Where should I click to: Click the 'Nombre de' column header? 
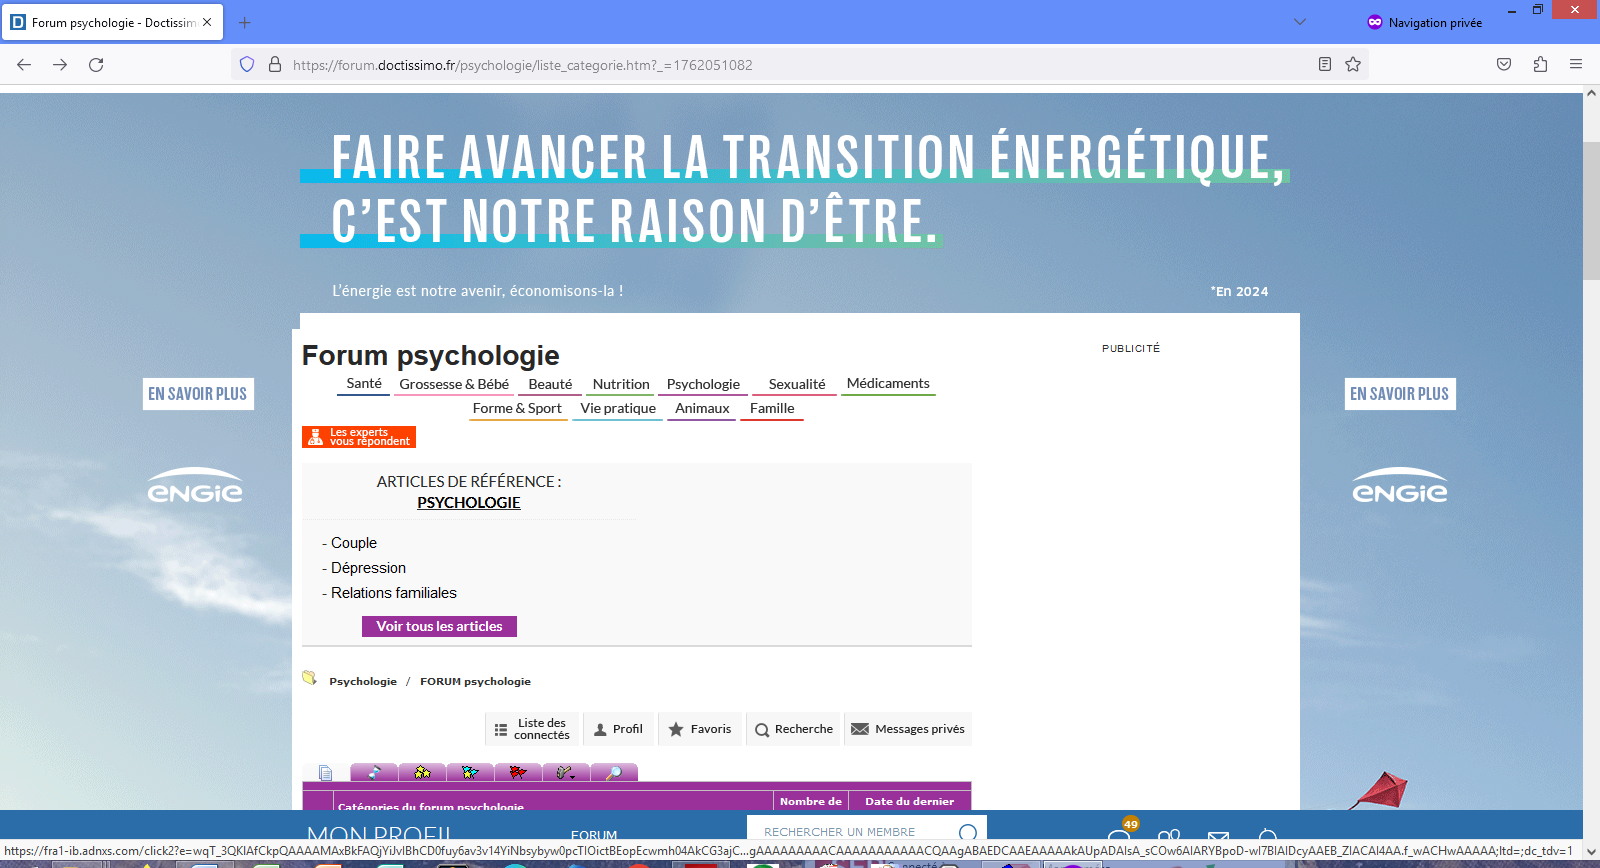coord(811,801)
